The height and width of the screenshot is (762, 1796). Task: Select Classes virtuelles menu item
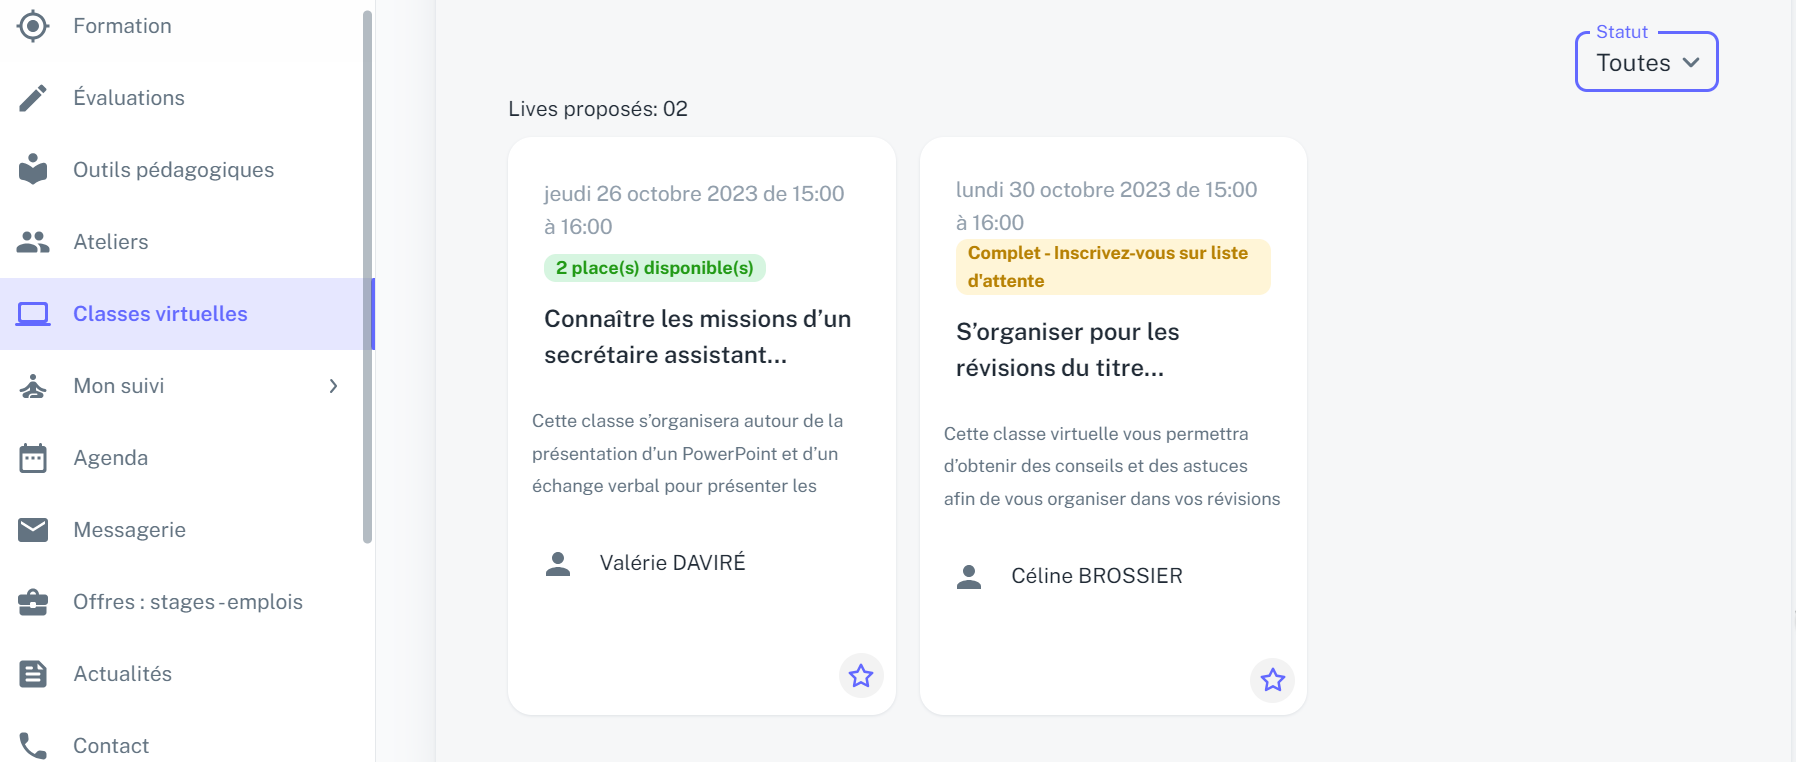tap(186, 314)
